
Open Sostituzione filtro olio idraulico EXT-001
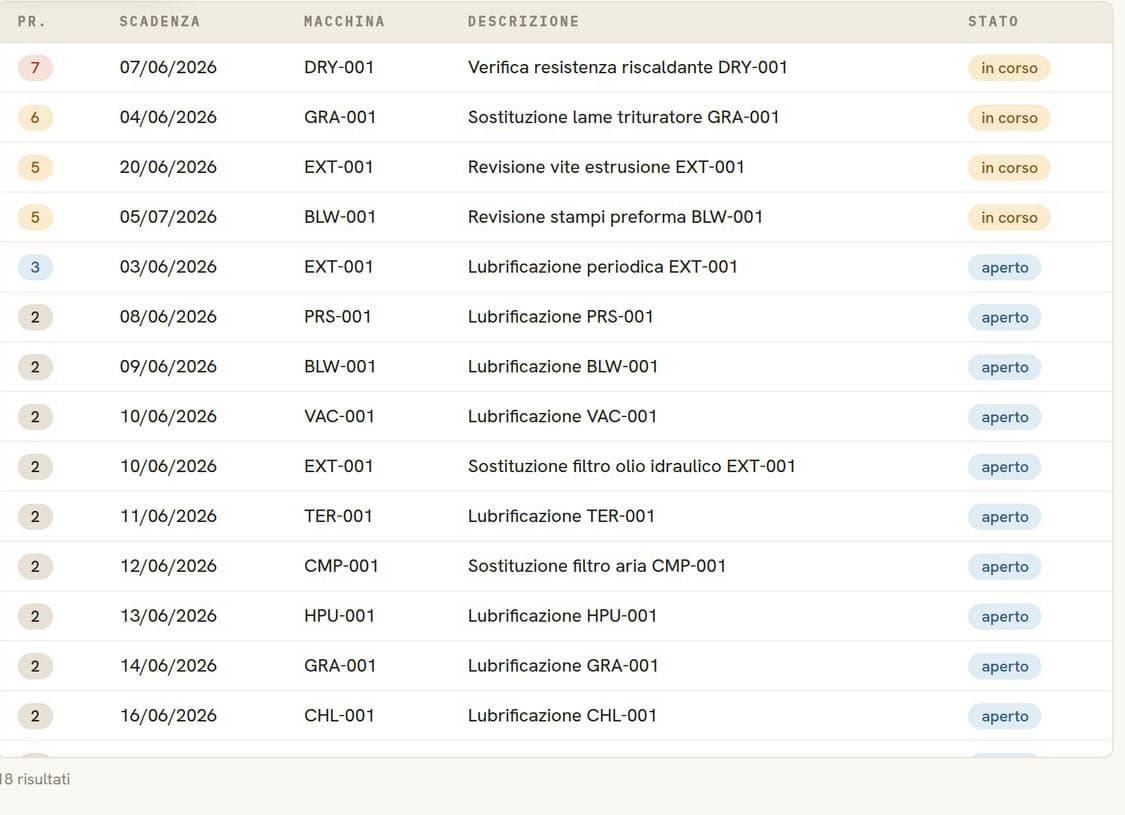point(556,466)
